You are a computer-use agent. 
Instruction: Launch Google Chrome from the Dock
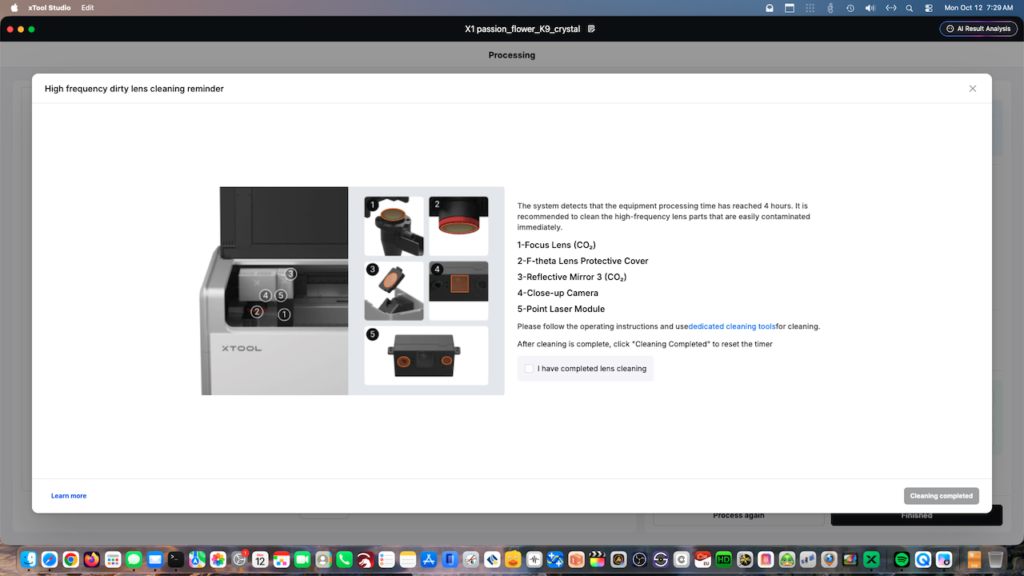[x=71, y=560]
